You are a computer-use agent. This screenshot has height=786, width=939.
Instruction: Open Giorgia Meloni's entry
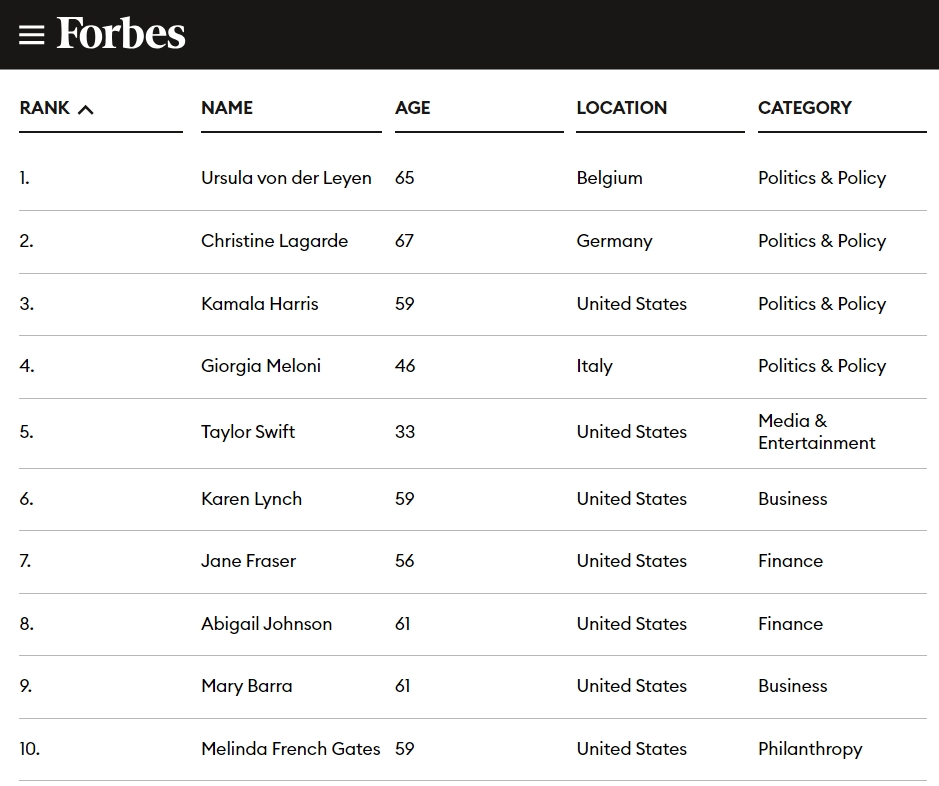pos(261,366)
